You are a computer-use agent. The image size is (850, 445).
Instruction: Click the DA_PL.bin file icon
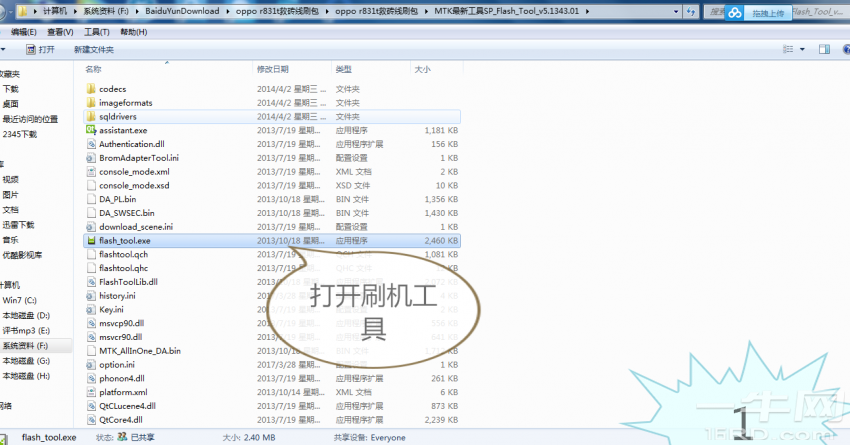pyautogui.click(x=91, y=199)
